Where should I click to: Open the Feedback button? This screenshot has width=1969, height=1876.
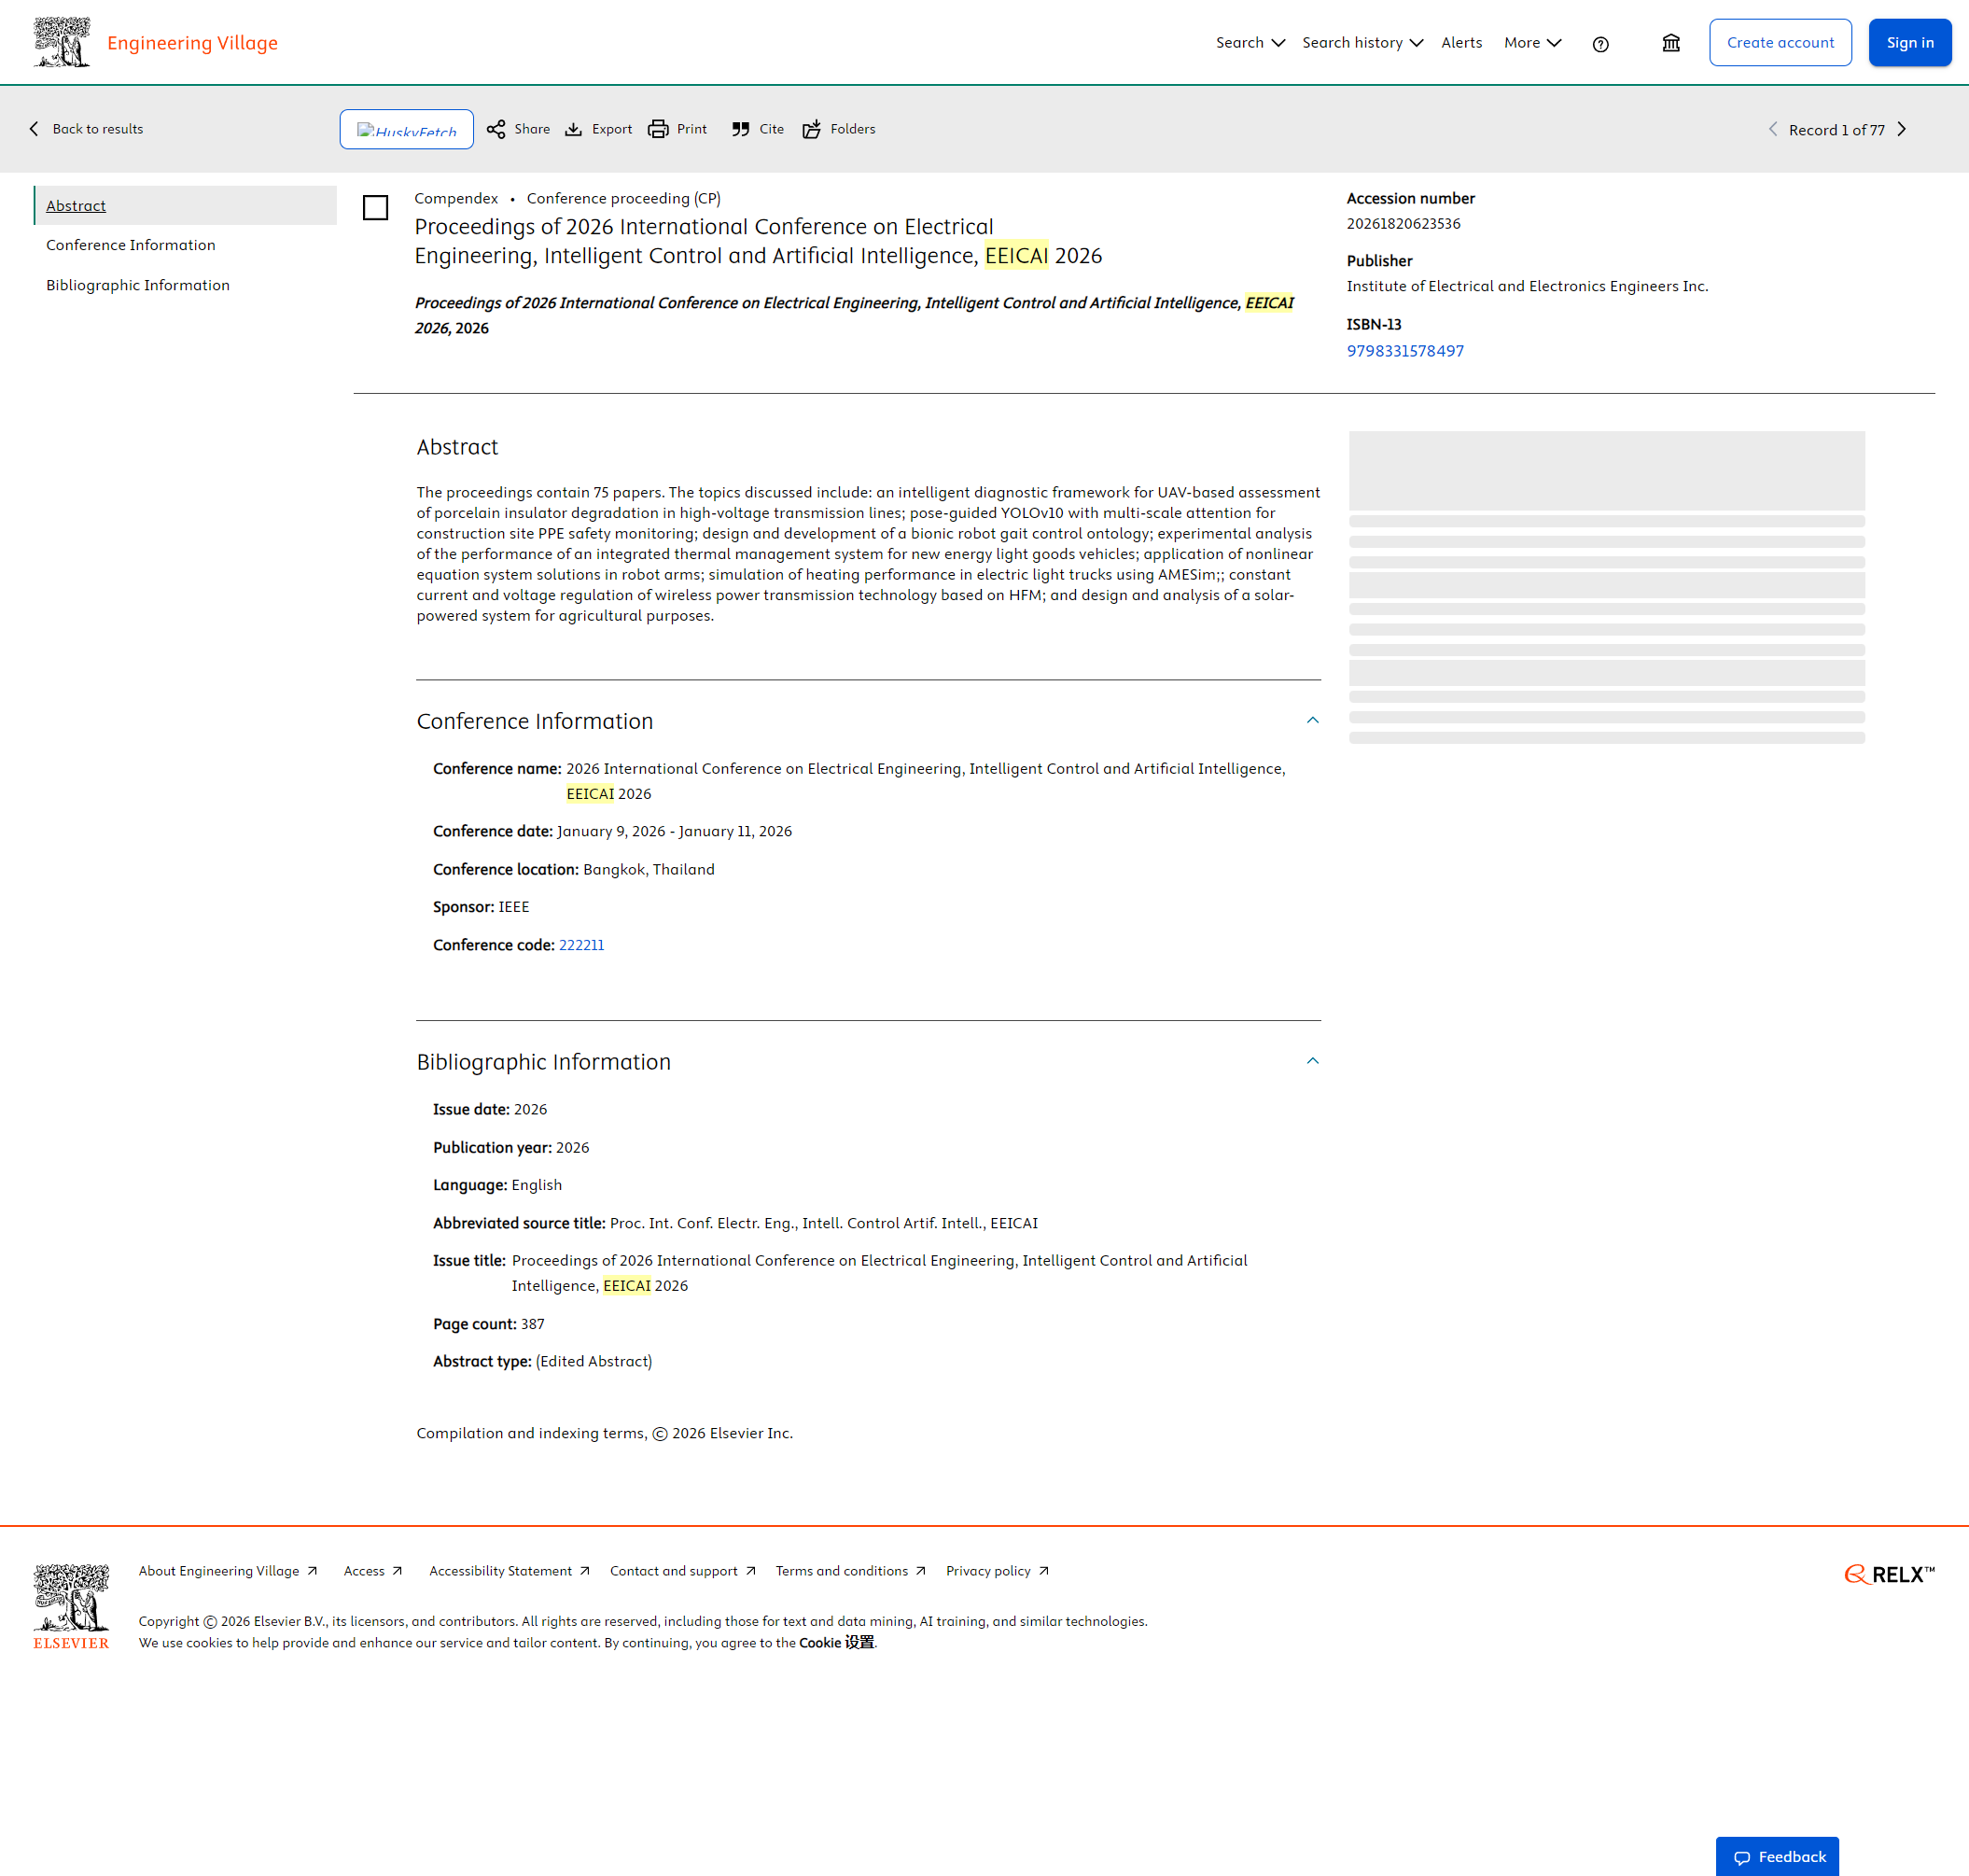pos(1777,1856)
